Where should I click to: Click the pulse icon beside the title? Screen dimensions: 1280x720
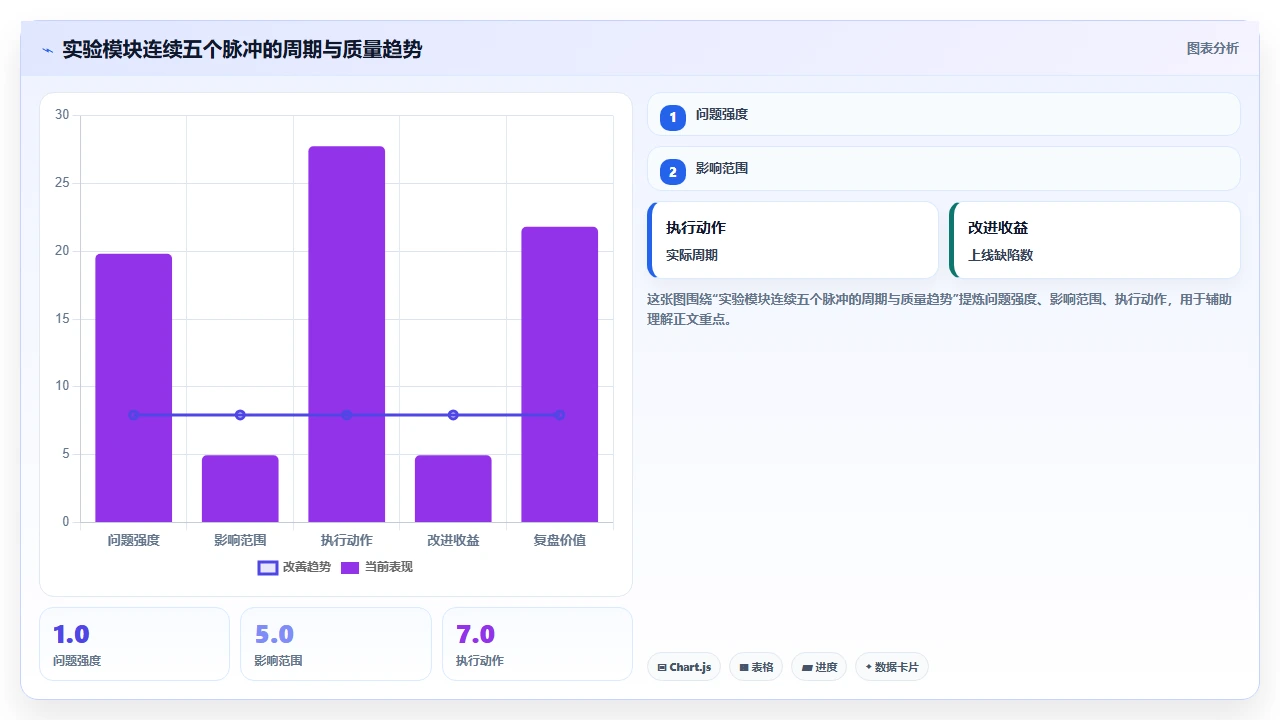(47, 50)
